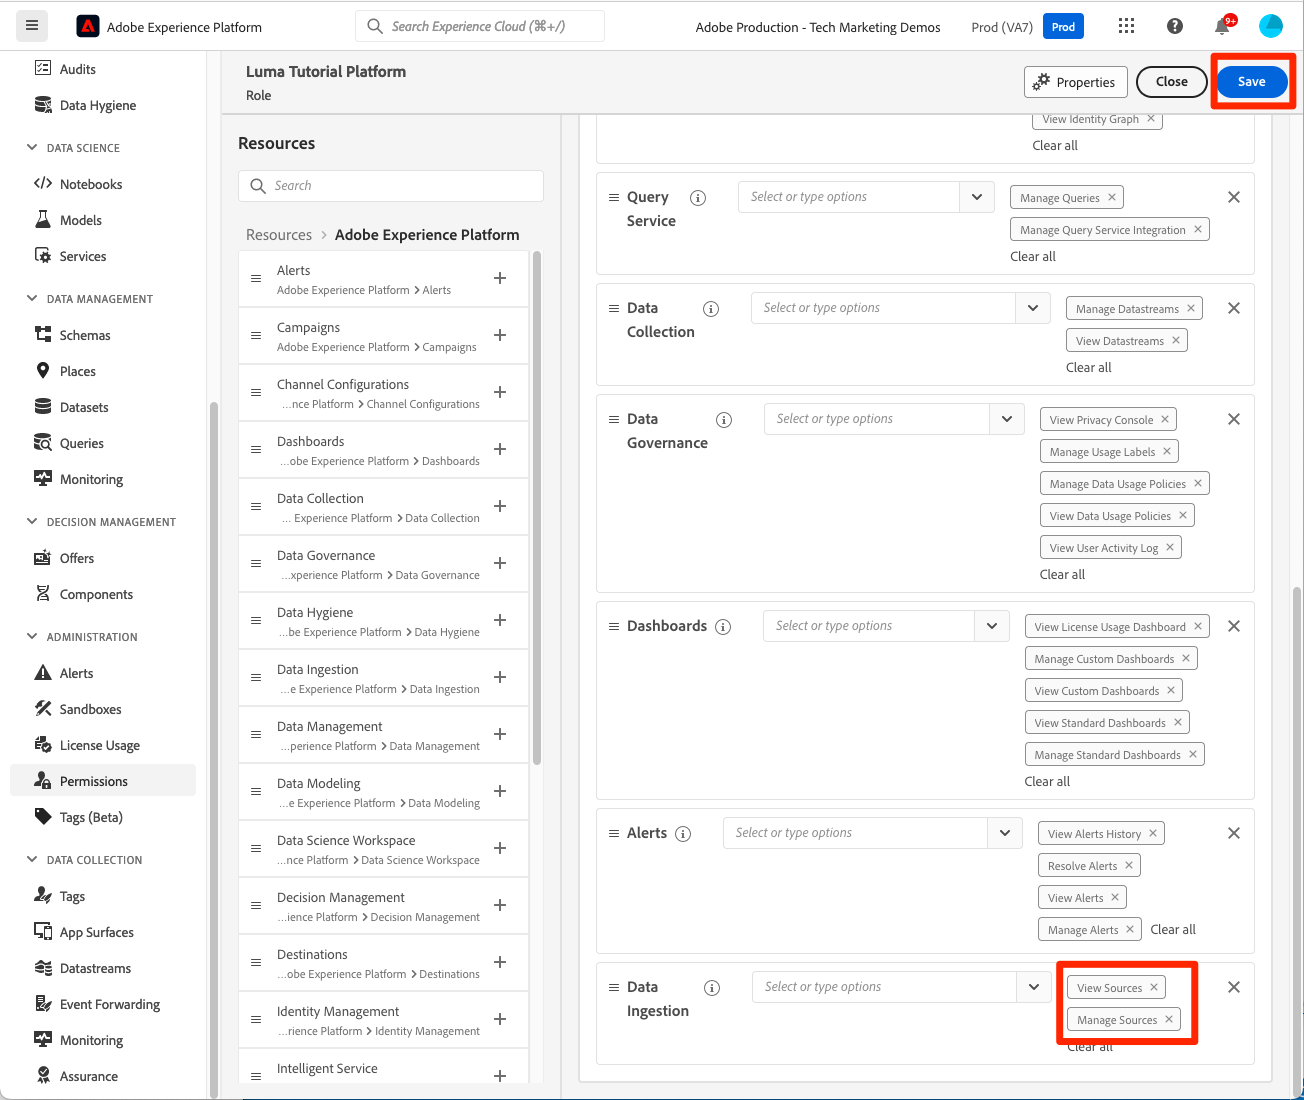Add the Data Modeling resource via plus

[x=500, y=791]
